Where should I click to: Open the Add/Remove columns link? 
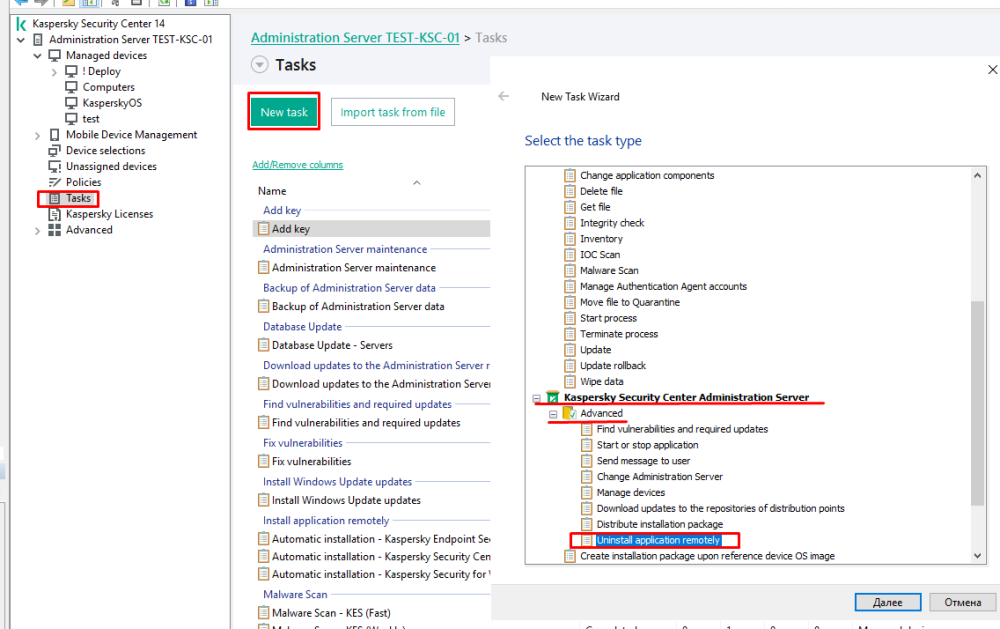tap(297, 165)
